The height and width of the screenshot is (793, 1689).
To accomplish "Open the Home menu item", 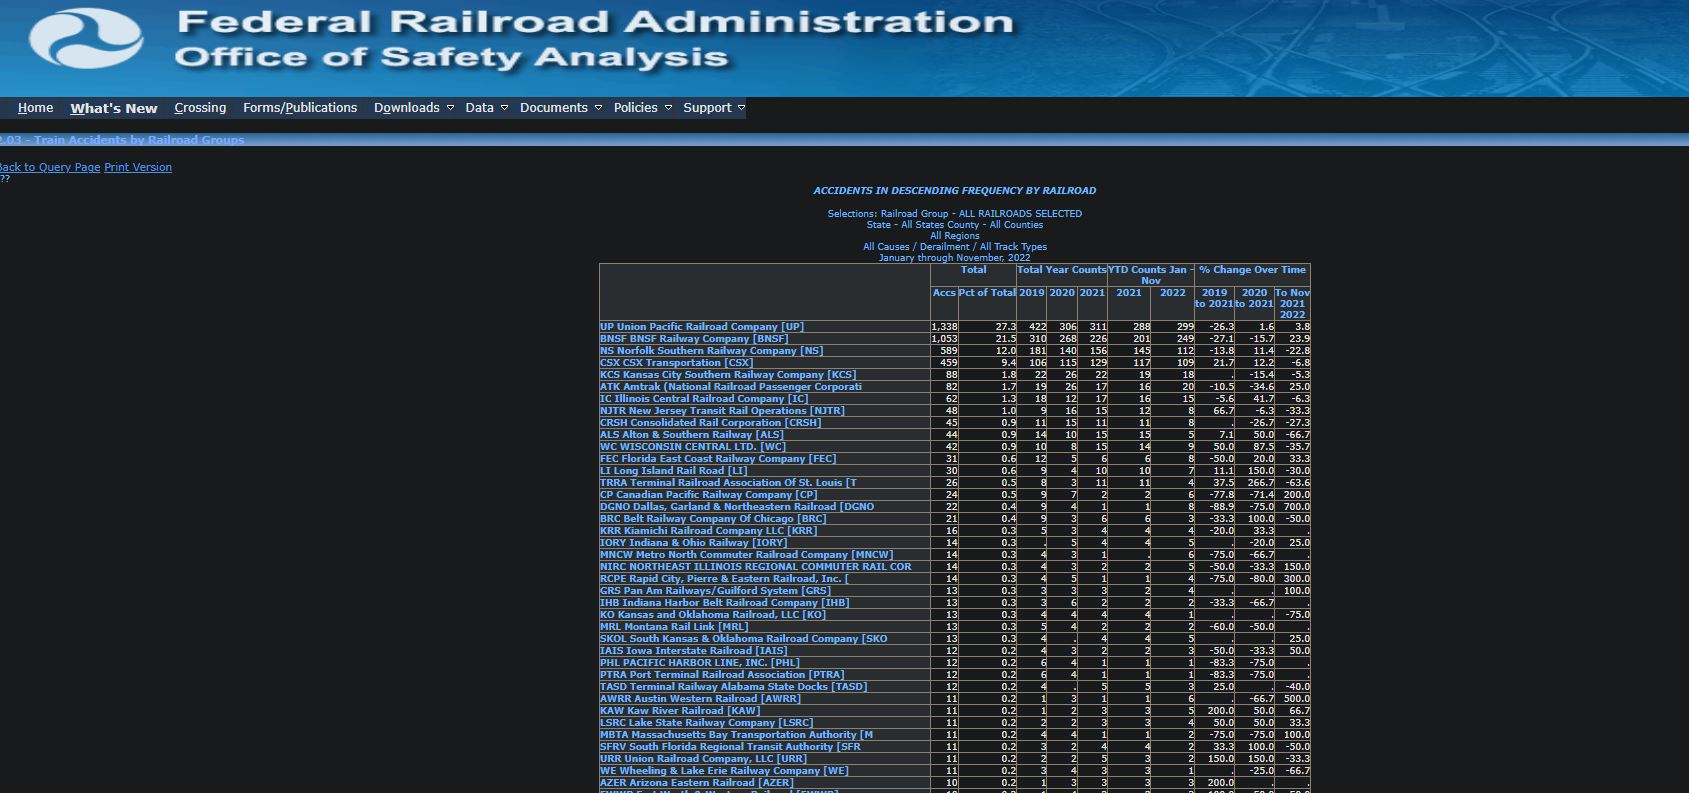I will 35,108.
